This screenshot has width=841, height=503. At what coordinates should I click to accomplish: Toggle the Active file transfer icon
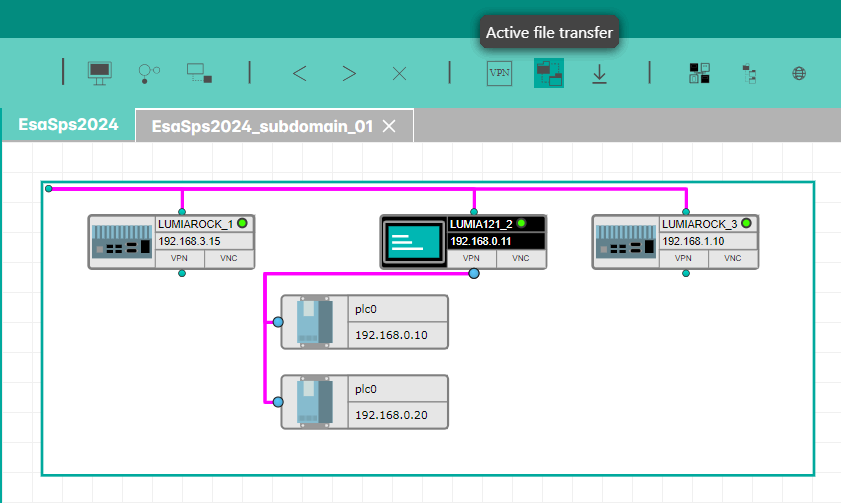point(548,73)
